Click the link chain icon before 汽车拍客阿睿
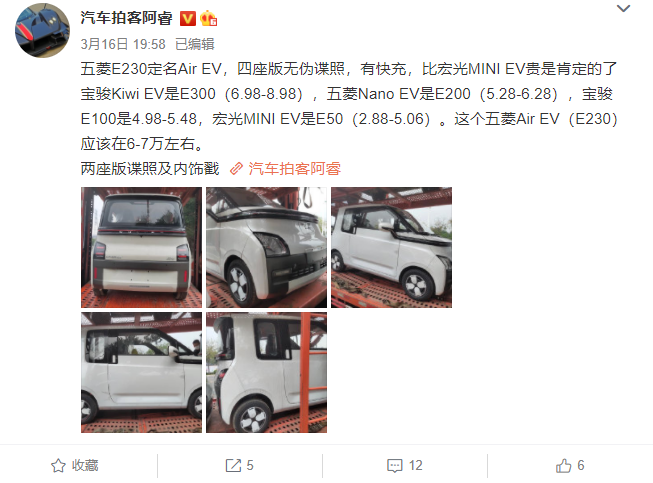This screenshot has height=483, width=653. pyautogui.click(x=237, y=169)
